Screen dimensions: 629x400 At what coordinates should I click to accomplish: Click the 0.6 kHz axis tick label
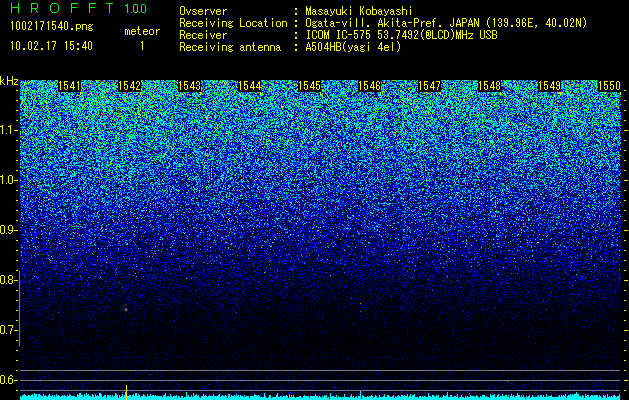coord(9,380)
